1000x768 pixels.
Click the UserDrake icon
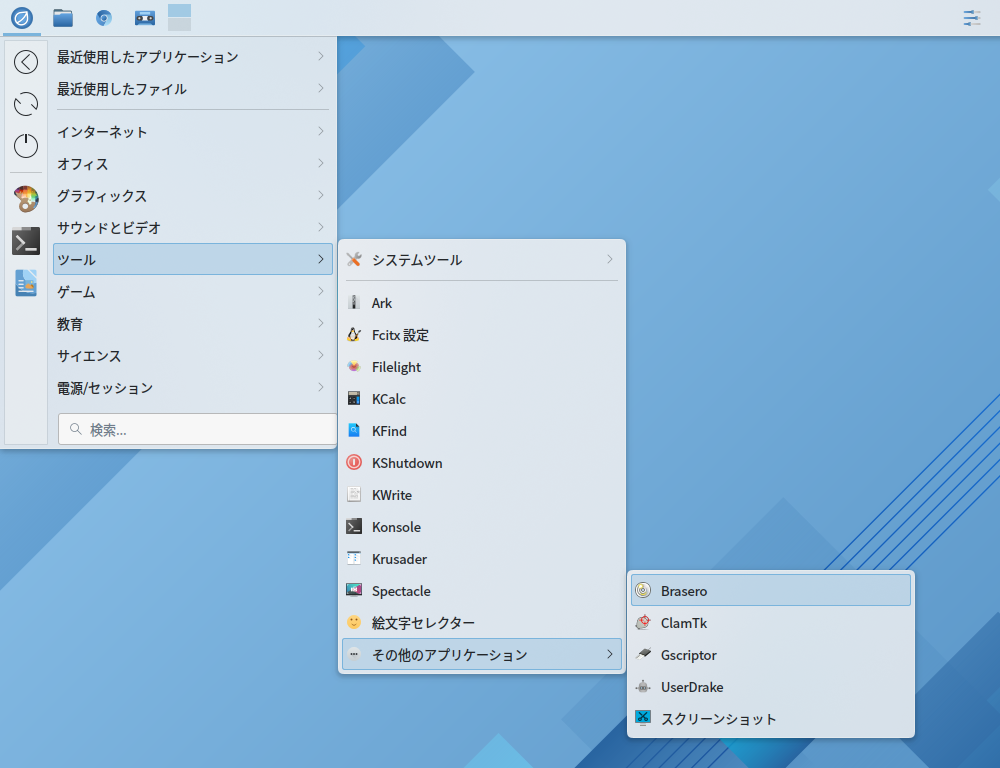pos(643,687)
